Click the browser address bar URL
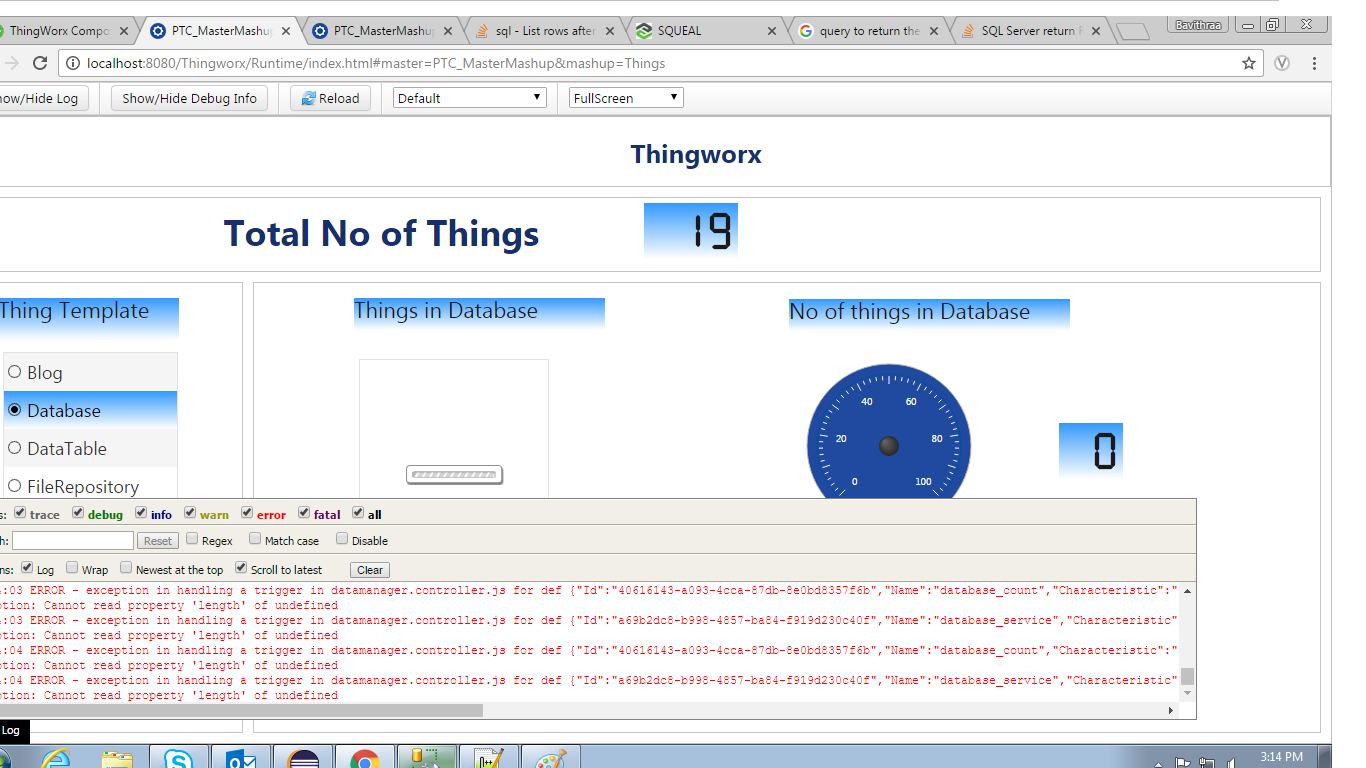1366x768 pixels. pos(376,63)
